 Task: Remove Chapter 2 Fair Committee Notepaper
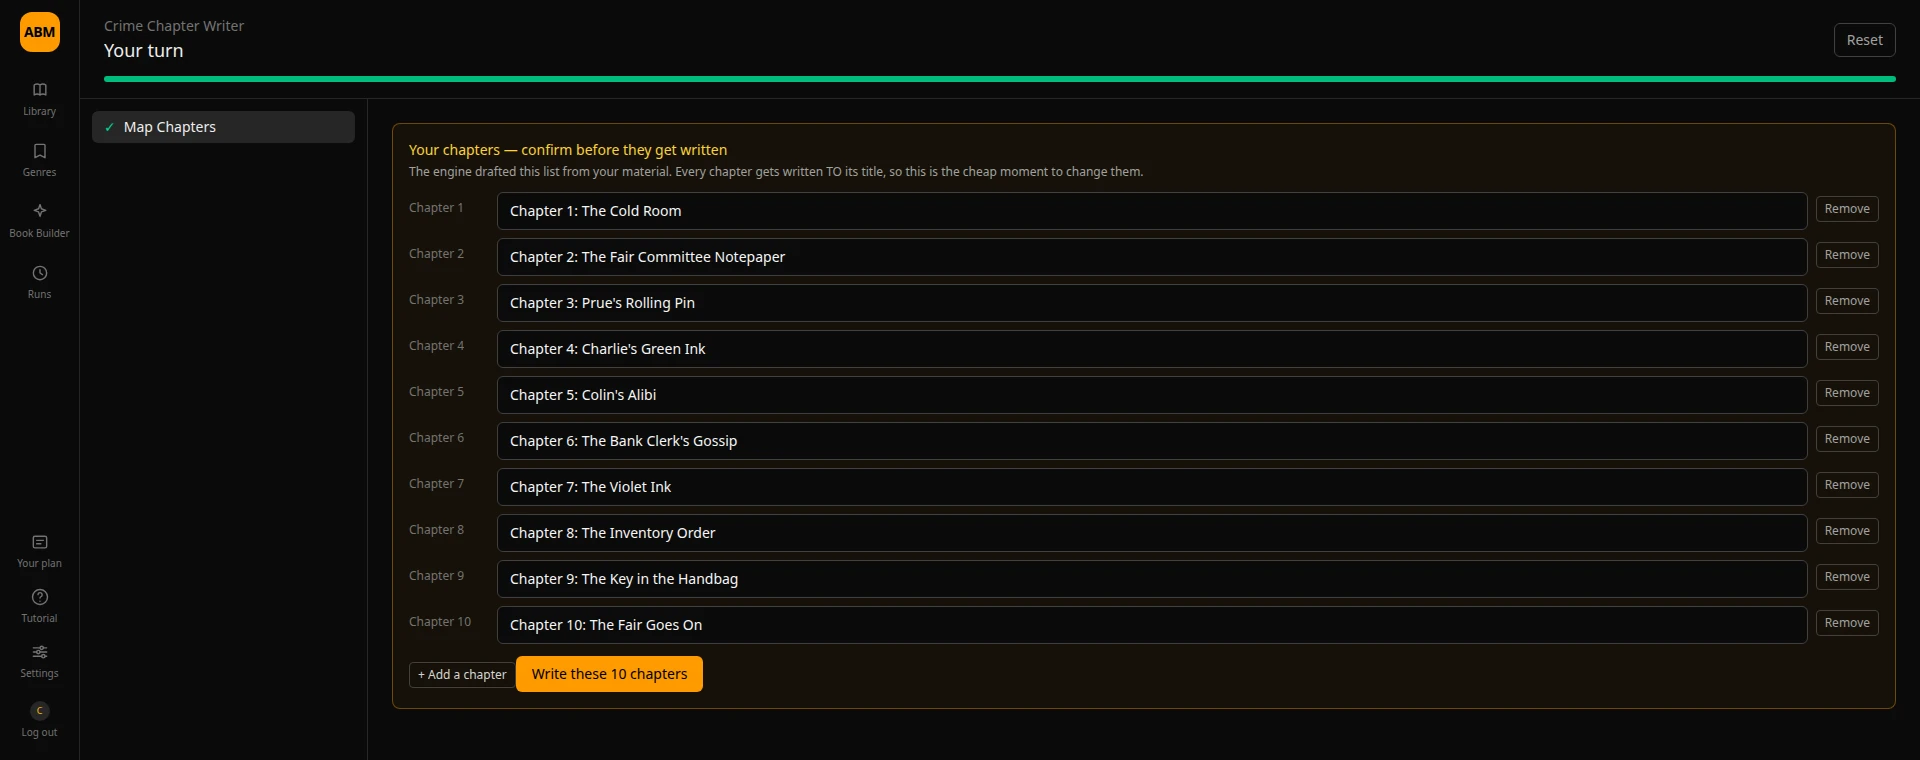[1847, 255]
